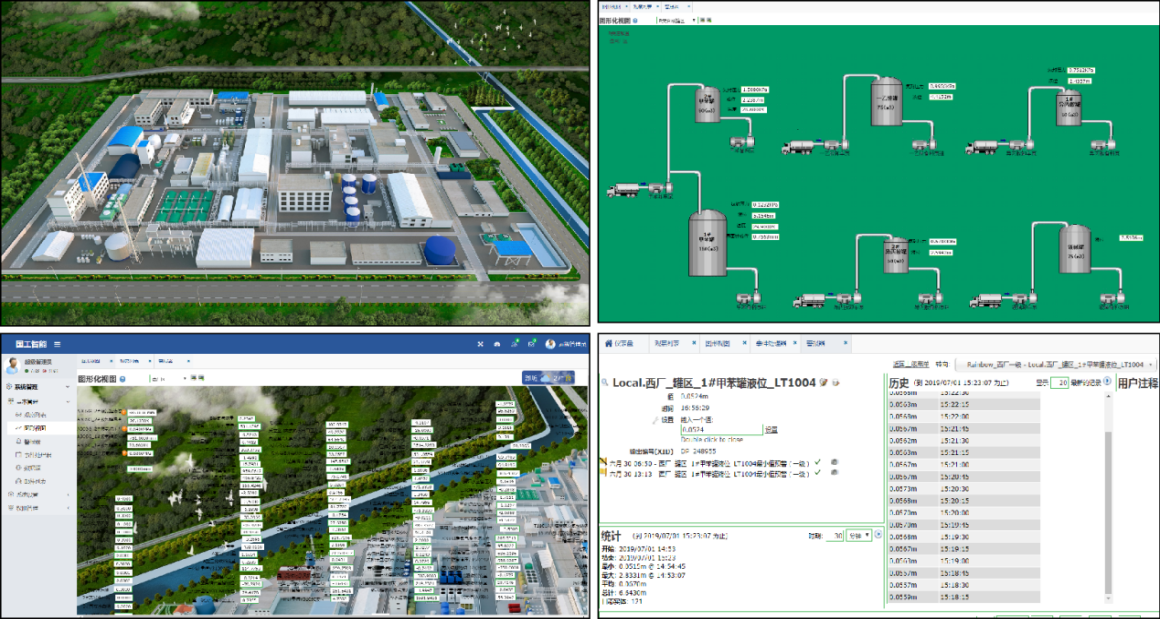Click the value input field showing 0.0574
Screen dimensions: 1160x619
[x=720, y=429]
